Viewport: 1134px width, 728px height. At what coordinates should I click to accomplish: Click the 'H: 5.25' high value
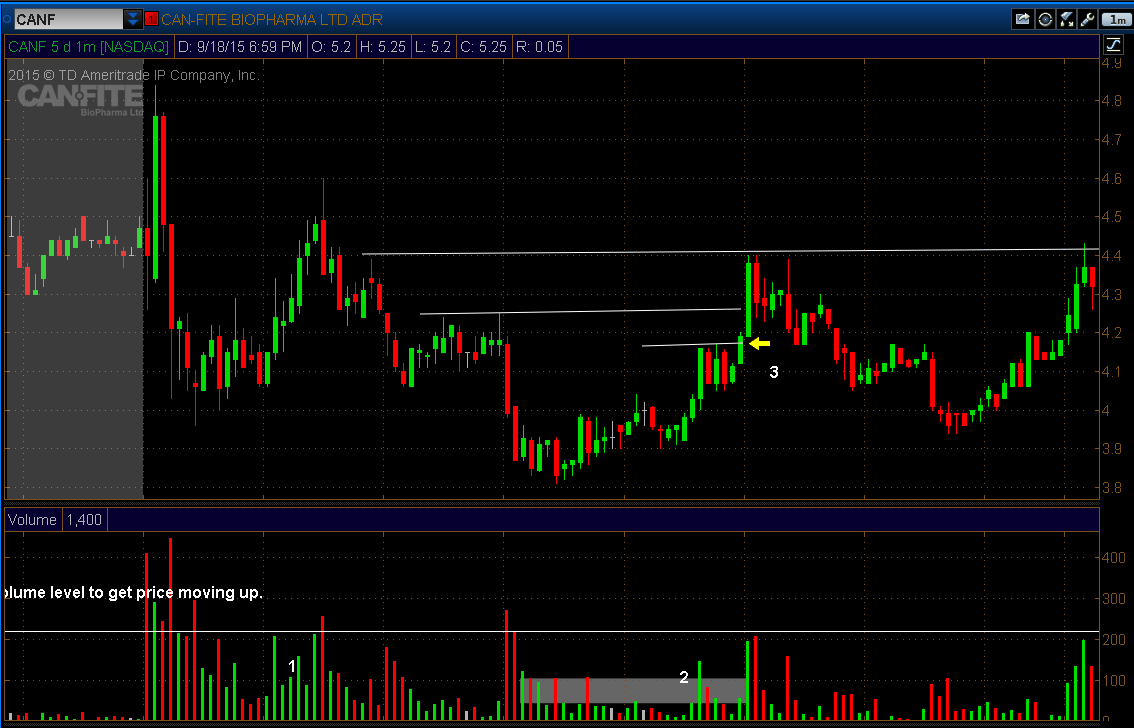click(383, 47)
